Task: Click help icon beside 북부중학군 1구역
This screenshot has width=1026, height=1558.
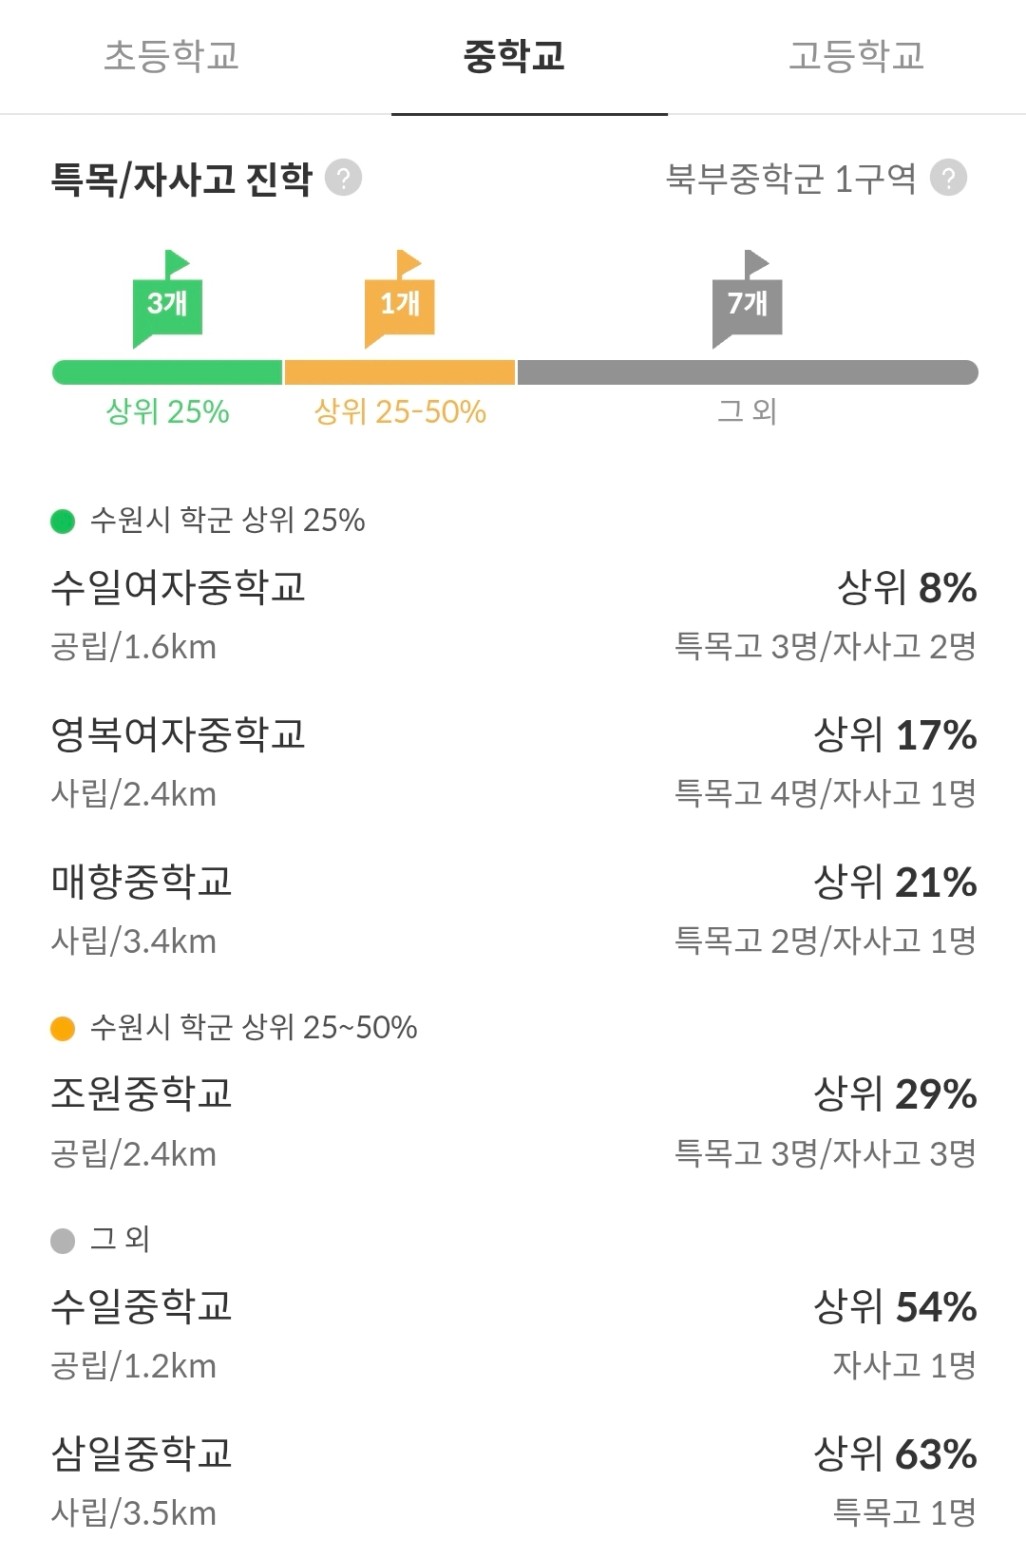Action: click(x=948, y=178)
